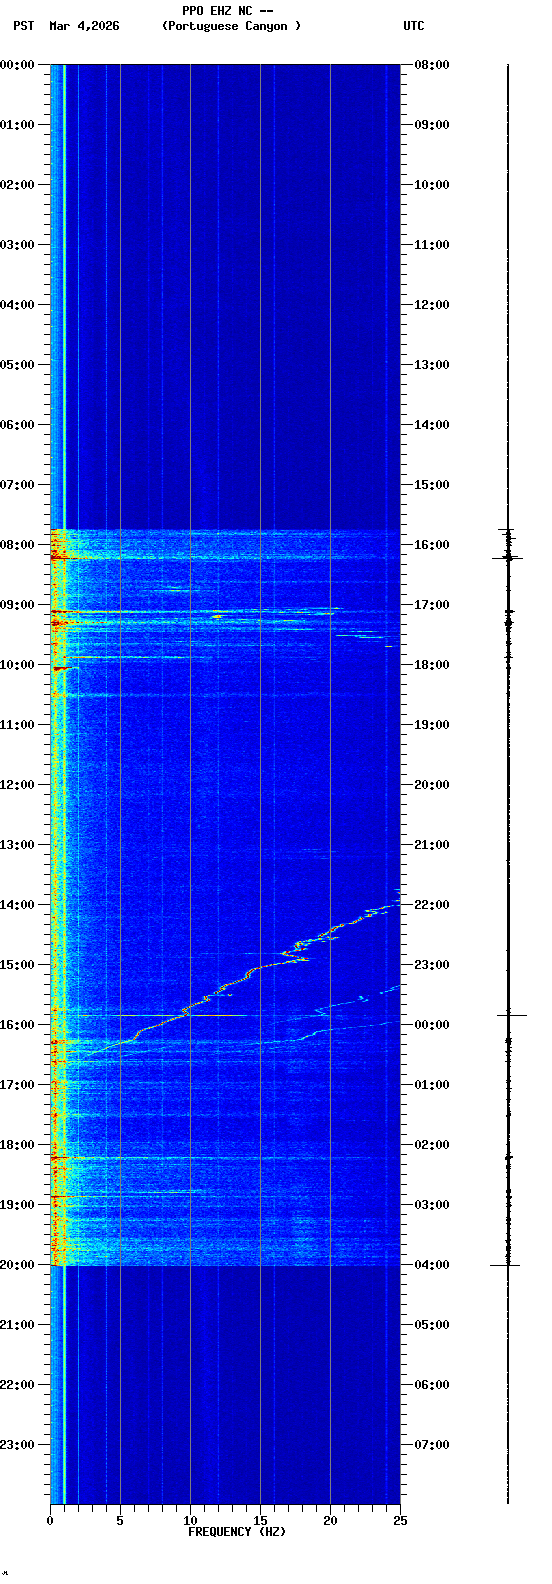The height and width of the screenshot is (1584, 552).
Task: Click the '5' frequency tick label
Action: (120, 1521)
